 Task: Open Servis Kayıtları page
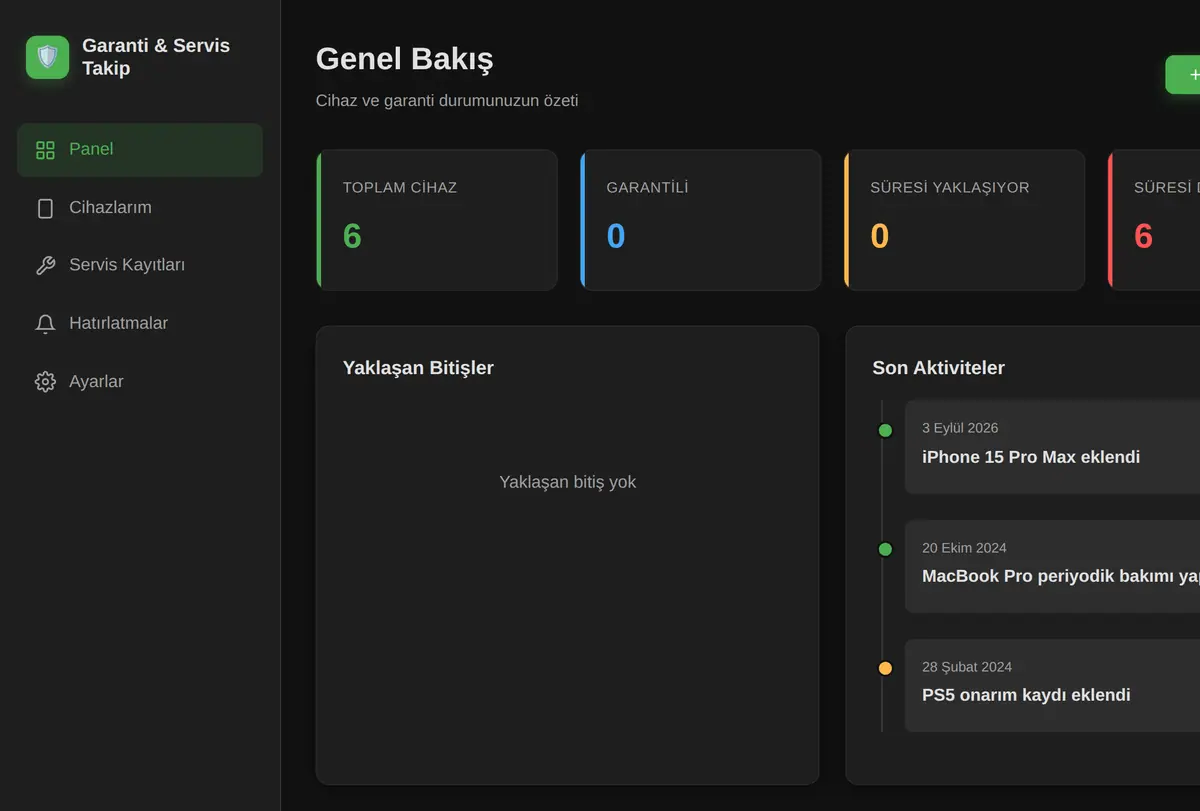click(140, 265)
